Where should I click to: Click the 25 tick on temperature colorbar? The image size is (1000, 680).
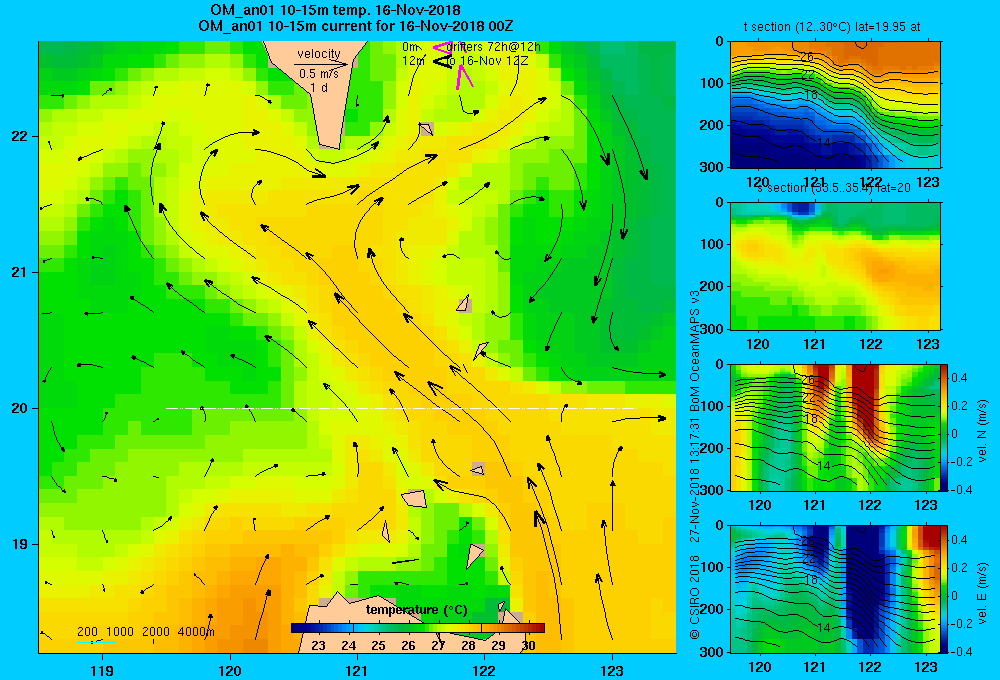pos(378,646)
